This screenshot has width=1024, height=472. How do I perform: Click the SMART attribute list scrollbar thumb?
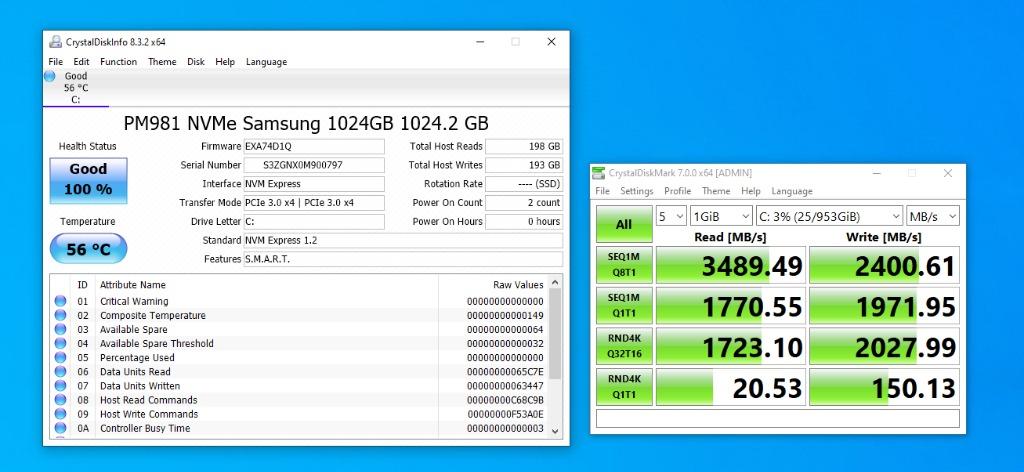click(x=555, y=334)
